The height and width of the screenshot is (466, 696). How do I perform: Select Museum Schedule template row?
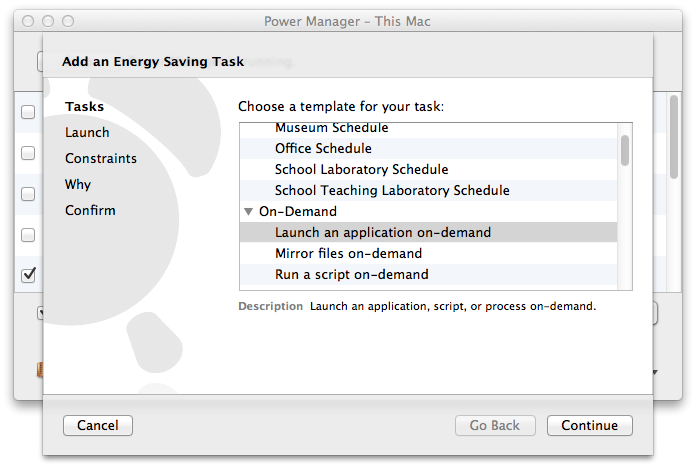coord(428,130)
